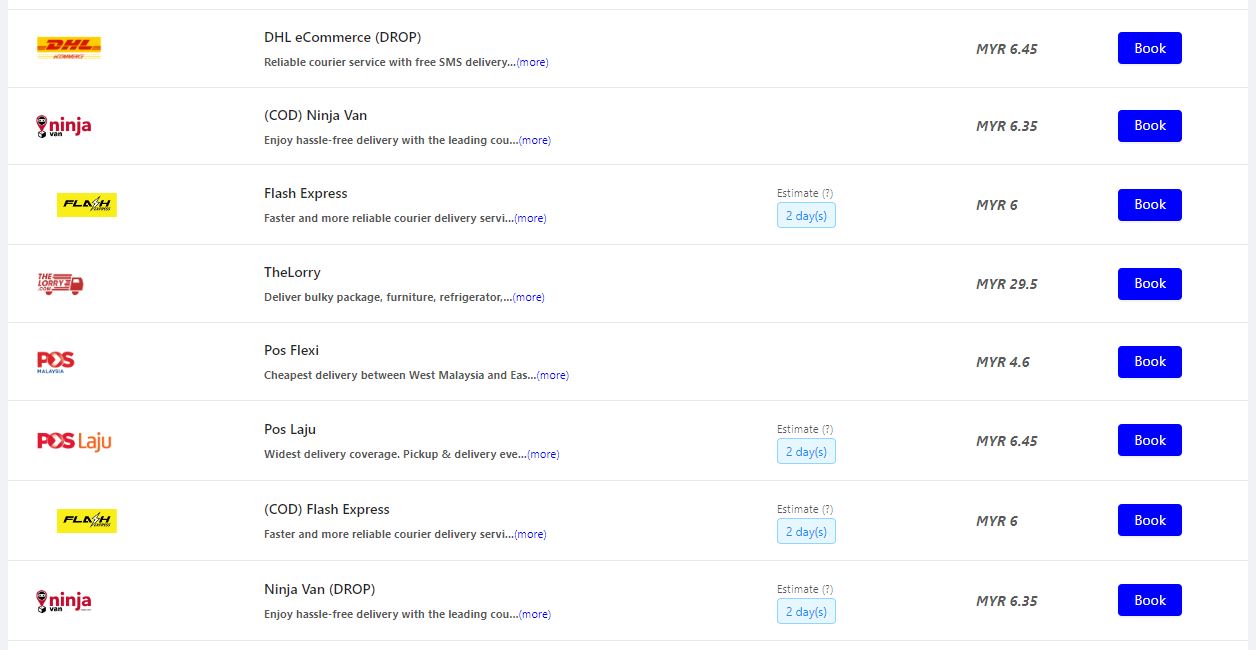
Task: Click 'Reliable courier service with free SMS' description
Action: (390, 62)
